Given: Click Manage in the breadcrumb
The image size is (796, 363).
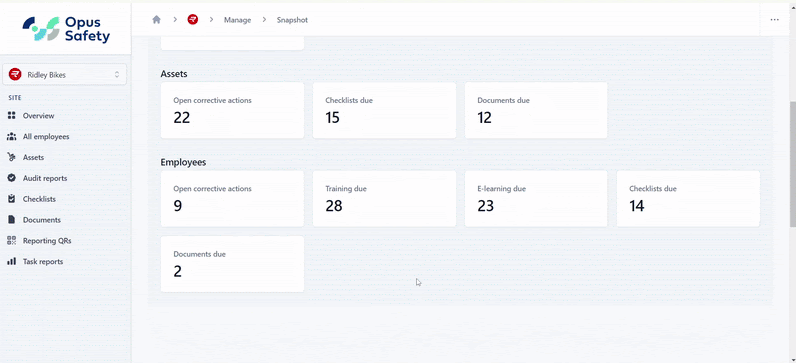Looking at the screenshot, I should (x=238, y=20).
